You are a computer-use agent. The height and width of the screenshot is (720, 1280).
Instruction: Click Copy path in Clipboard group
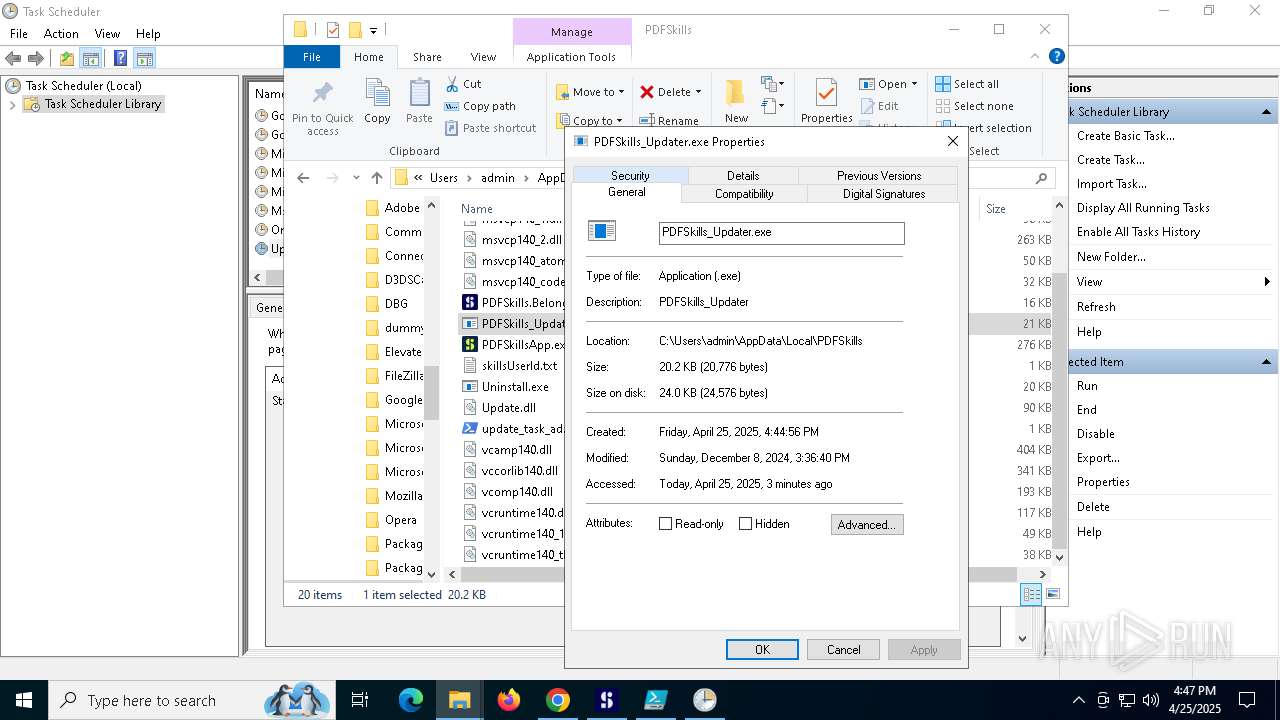point(480,106)
